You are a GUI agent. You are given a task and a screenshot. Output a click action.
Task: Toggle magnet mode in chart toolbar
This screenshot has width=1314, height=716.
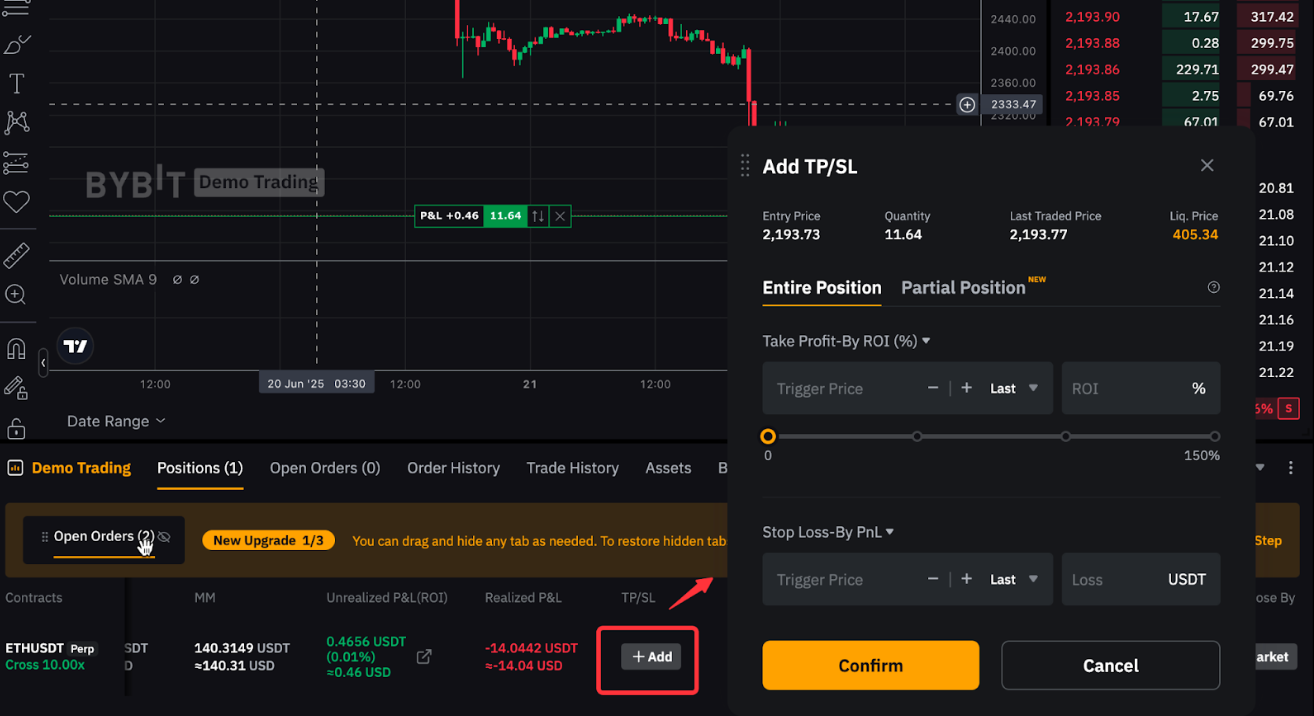(16, 349)
